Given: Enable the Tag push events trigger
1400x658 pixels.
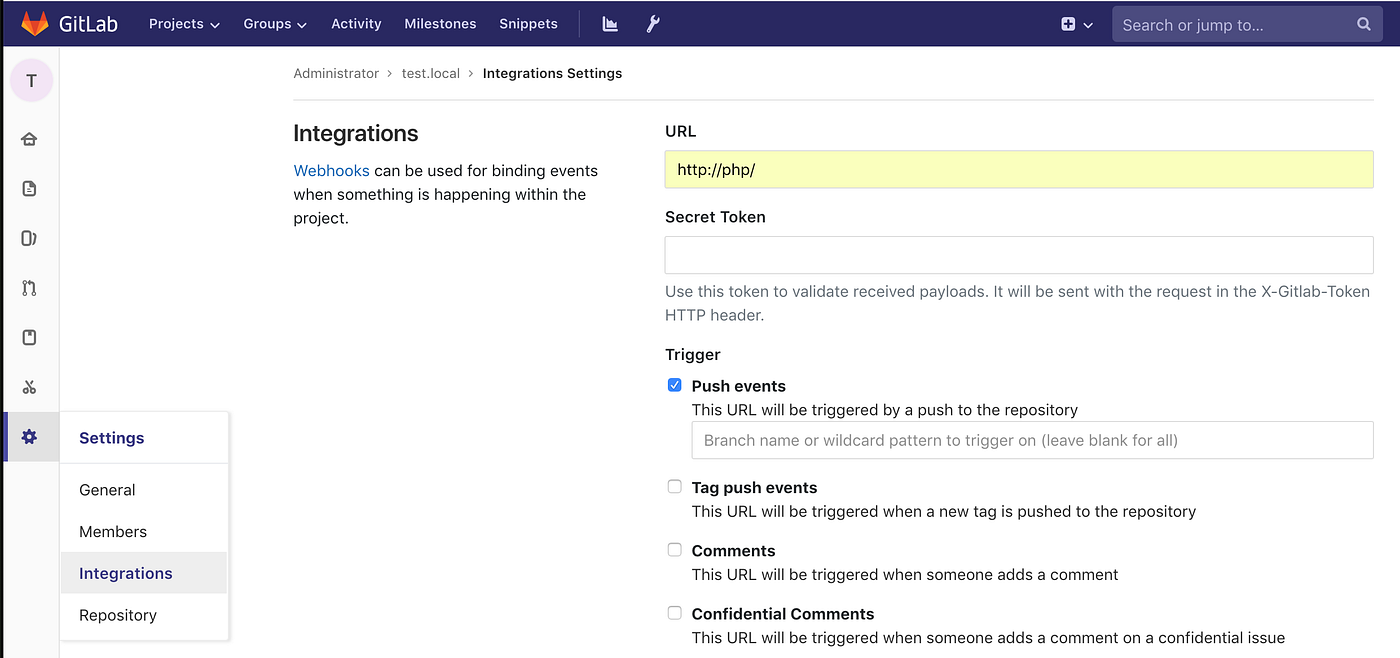Looking at the screenshot, I should [674, 486].
